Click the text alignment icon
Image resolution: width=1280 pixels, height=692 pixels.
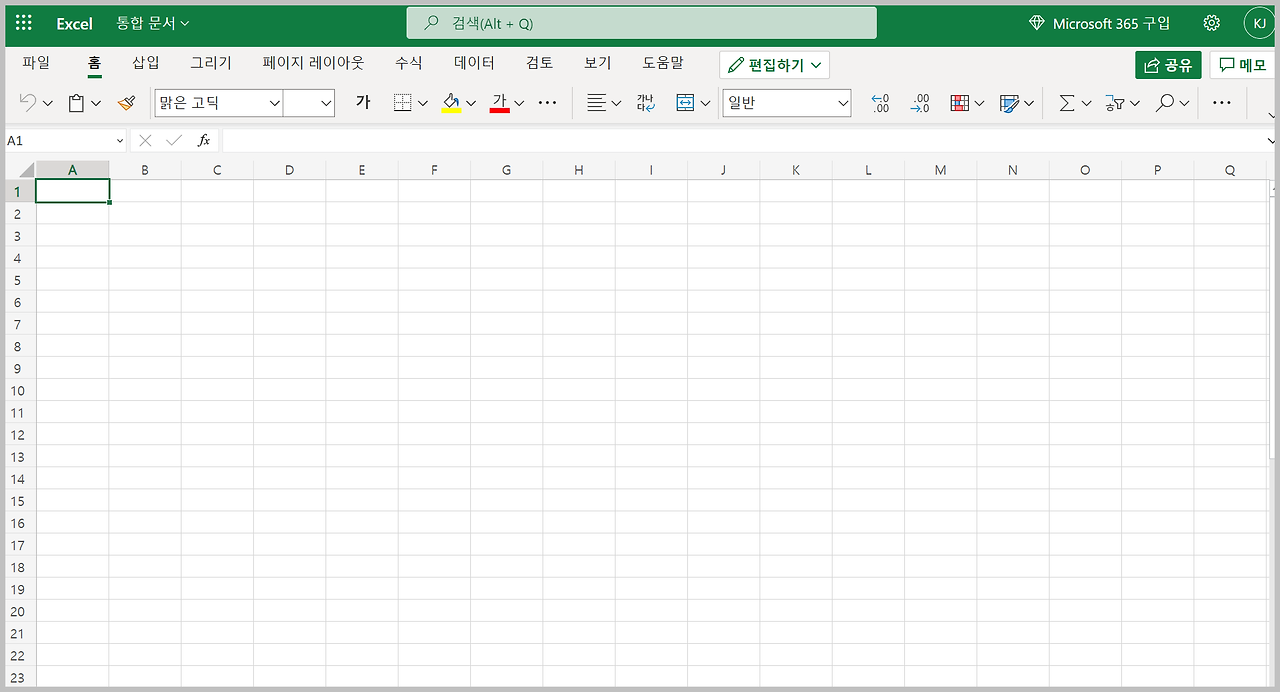597,103
